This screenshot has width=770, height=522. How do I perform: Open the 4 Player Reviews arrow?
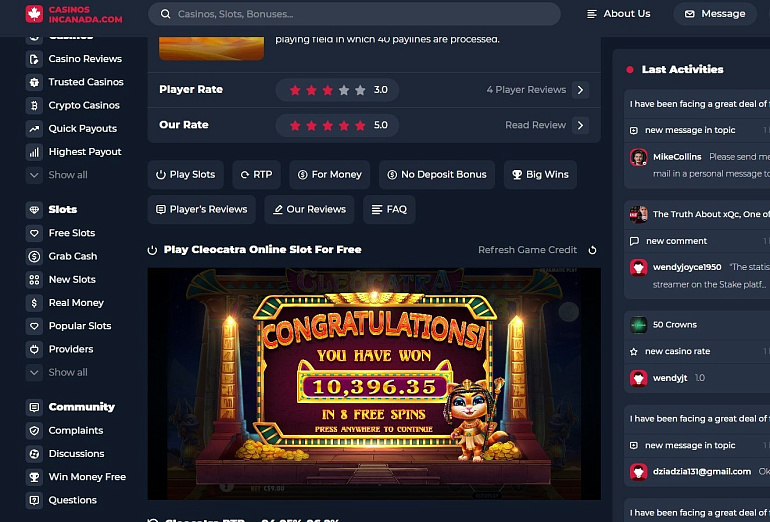tap(580, 90)
